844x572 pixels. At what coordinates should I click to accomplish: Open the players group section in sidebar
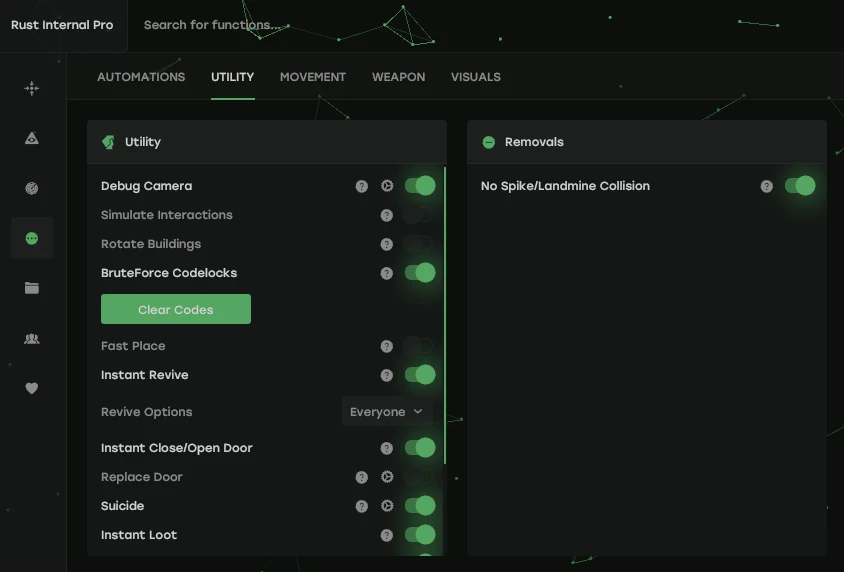pos(32,338)
